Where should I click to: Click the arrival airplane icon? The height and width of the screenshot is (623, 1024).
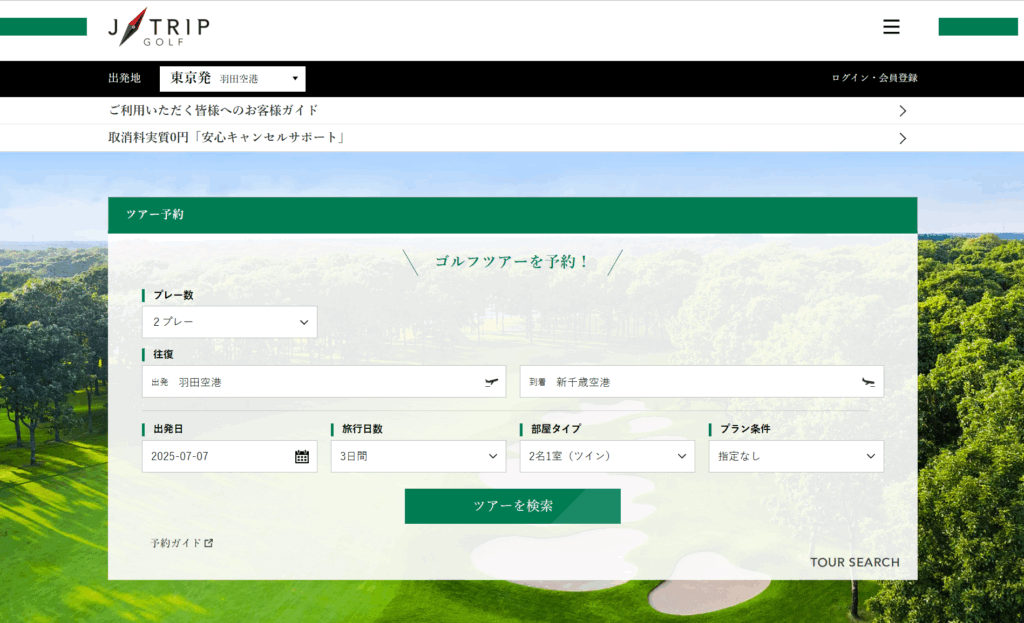pos(868,382)
